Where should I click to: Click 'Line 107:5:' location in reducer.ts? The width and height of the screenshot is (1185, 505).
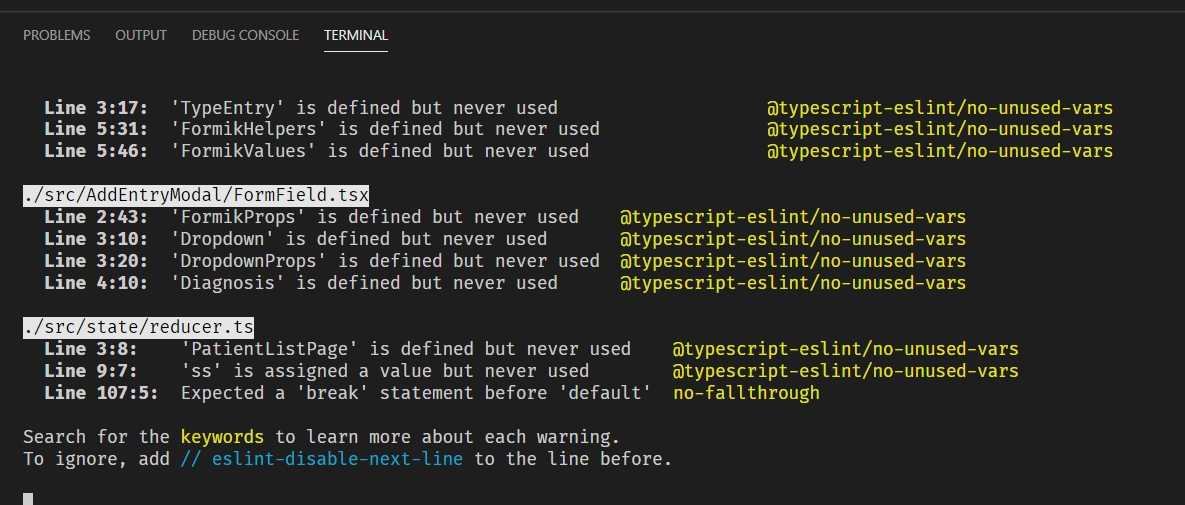[101, 393]
